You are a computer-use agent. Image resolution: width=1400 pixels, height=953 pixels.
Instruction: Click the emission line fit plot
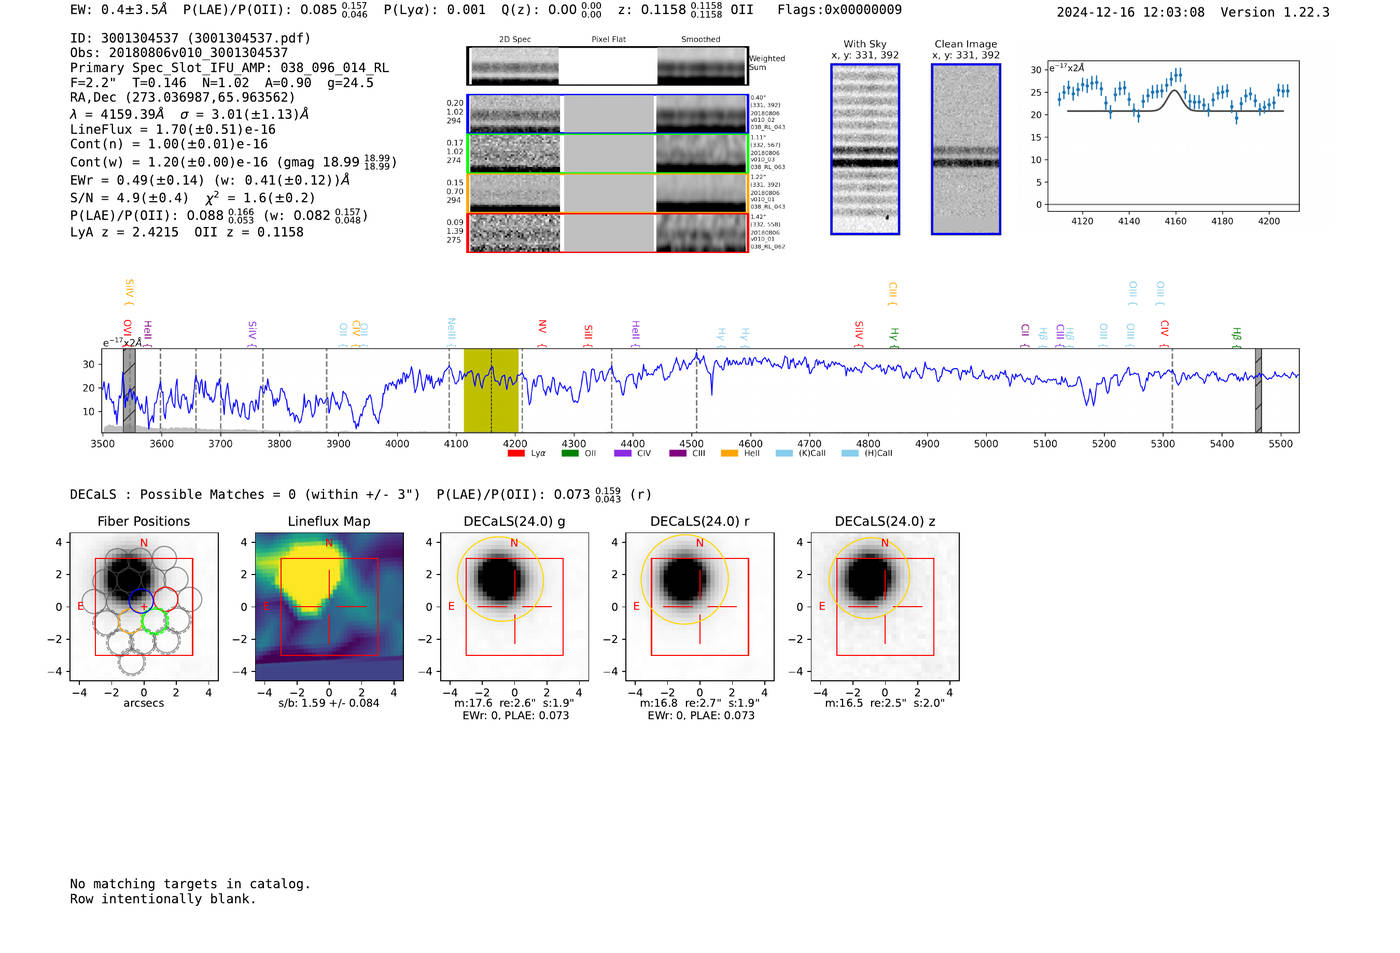click(x=1172, y=136)
